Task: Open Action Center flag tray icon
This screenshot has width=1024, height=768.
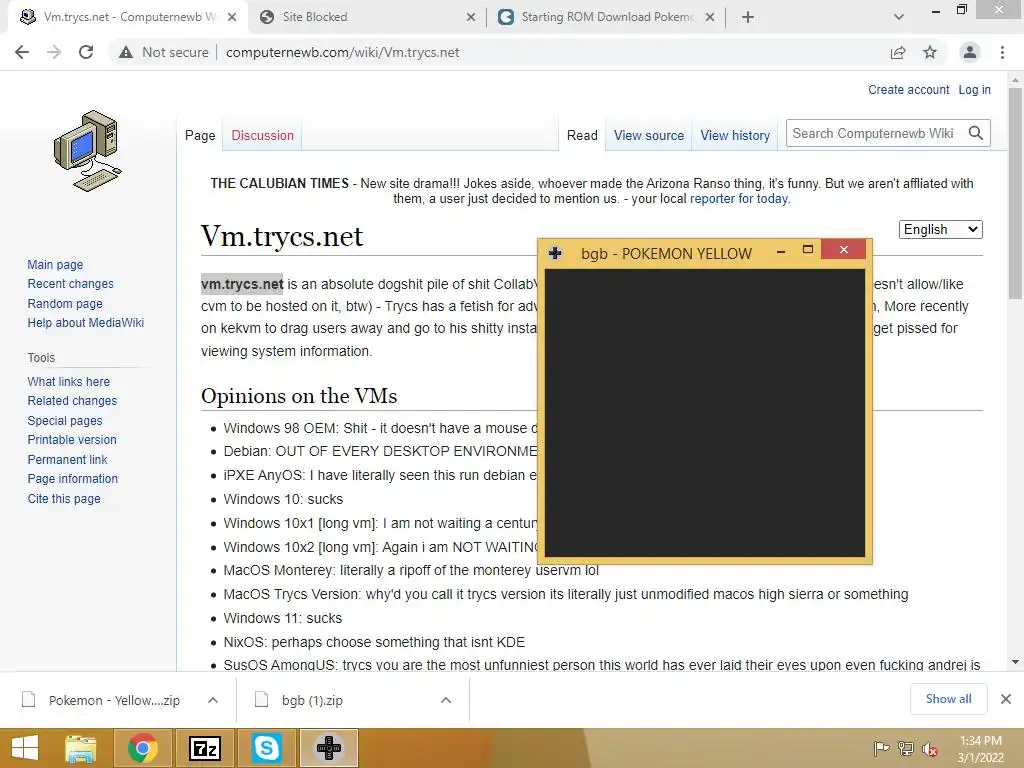Action: point(881,749)
